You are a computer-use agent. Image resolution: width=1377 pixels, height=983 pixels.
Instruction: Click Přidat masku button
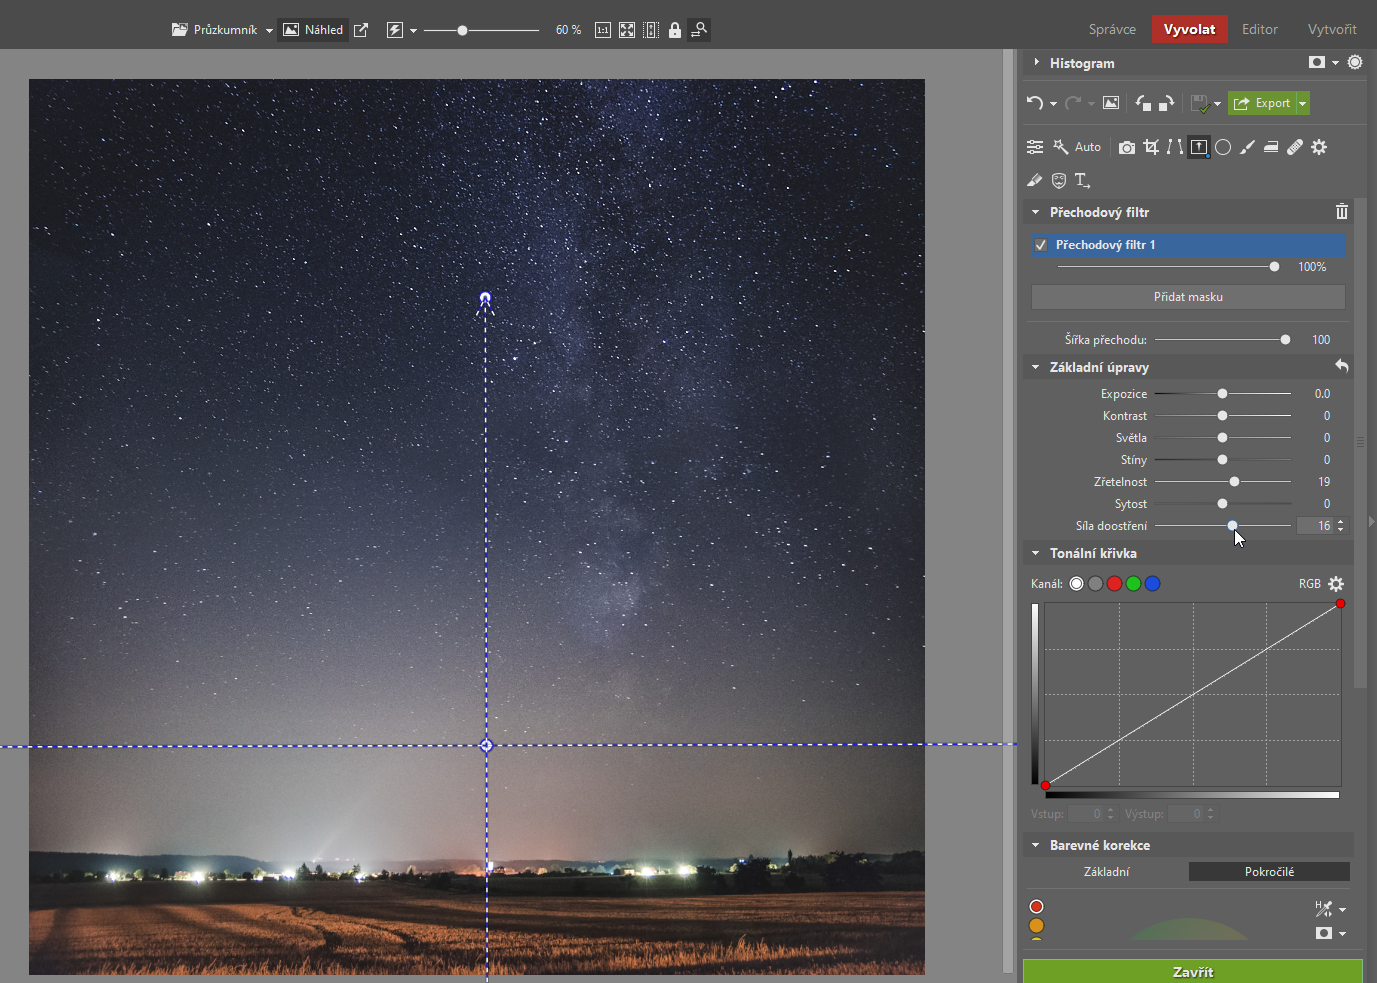[x=1188, y=297]
